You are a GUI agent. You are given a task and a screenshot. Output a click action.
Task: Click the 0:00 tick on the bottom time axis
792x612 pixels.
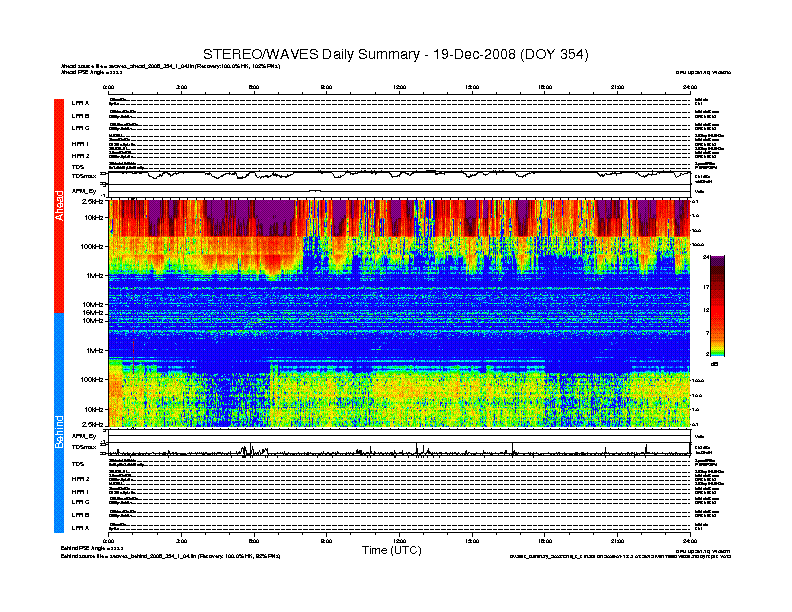tap(109, 541)
